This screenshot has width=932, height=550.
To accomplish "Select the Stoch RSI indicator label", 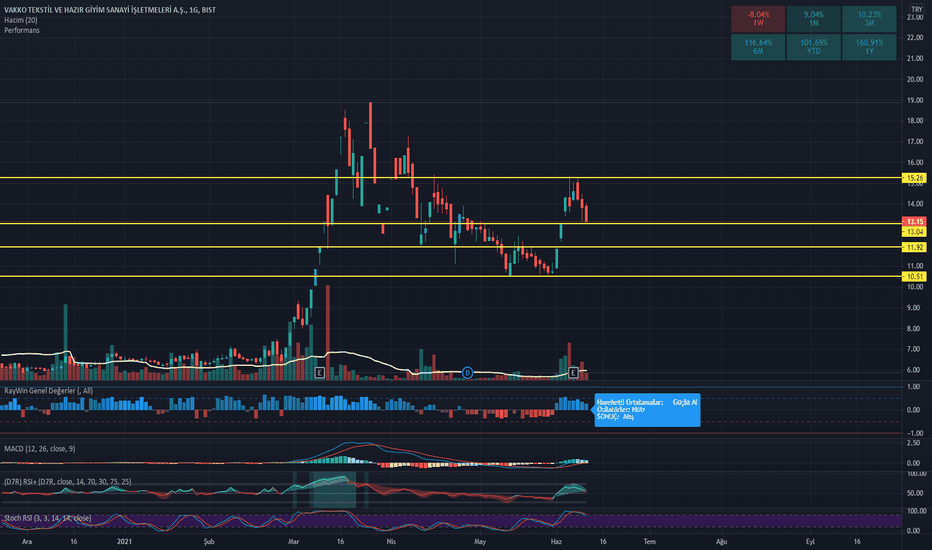I will coord(48,518).
